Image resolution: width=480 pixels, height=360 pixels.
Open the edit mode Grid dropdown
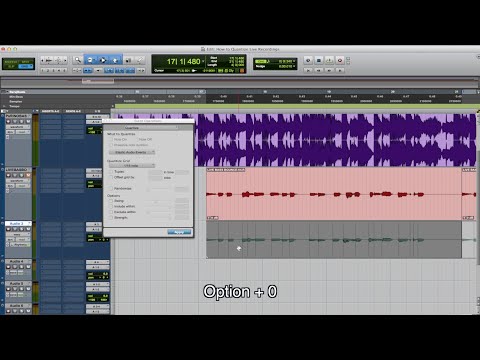(x=26, y=66)
